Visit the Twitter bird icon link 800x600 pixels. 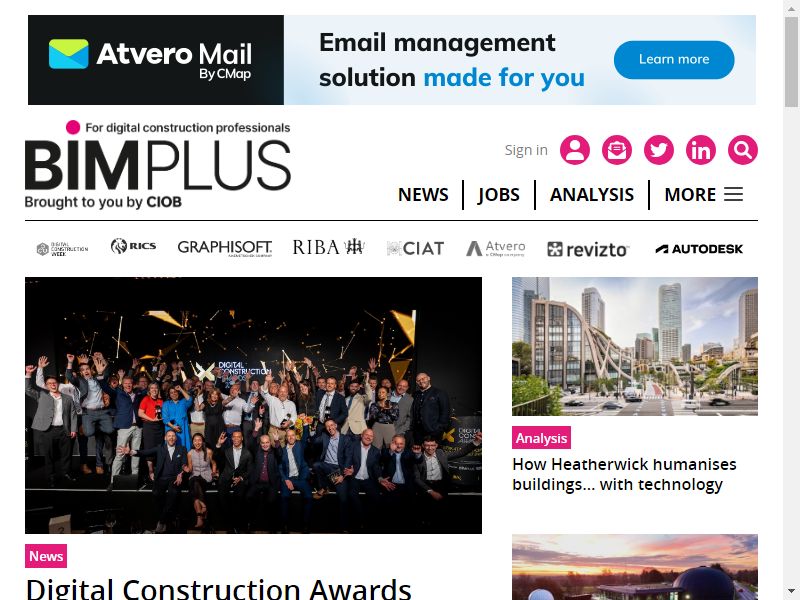point(658,150)
